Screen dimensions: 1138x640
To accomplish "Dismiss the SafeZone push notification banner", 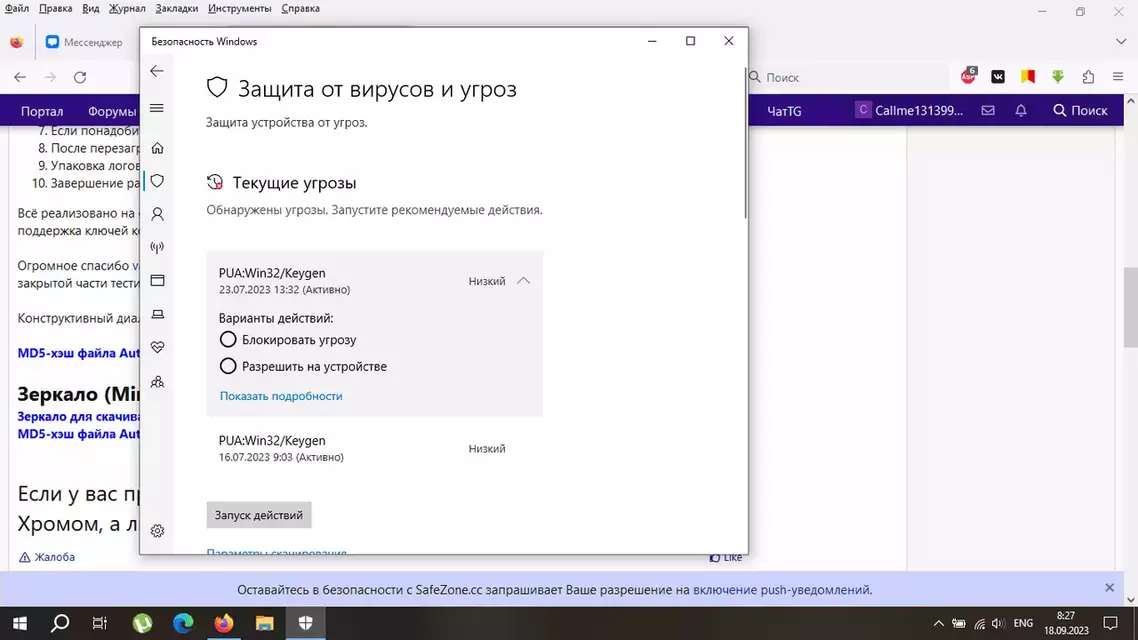I will pos(1109,588).
